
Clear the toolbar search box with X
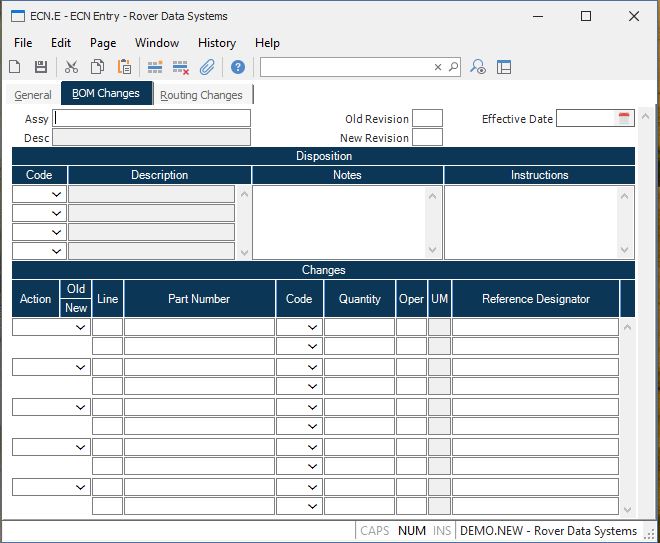(437, 67)
